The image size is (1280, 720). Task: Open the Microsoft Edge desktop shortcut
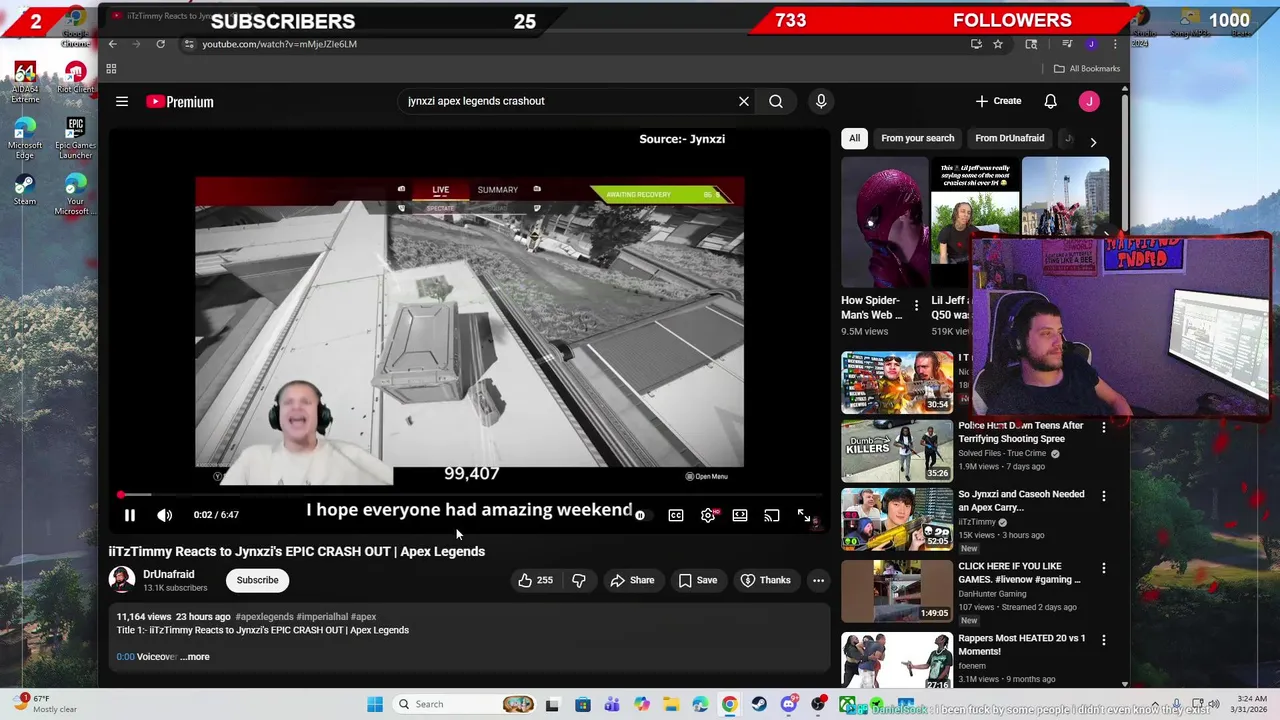(x=24, y=139)
